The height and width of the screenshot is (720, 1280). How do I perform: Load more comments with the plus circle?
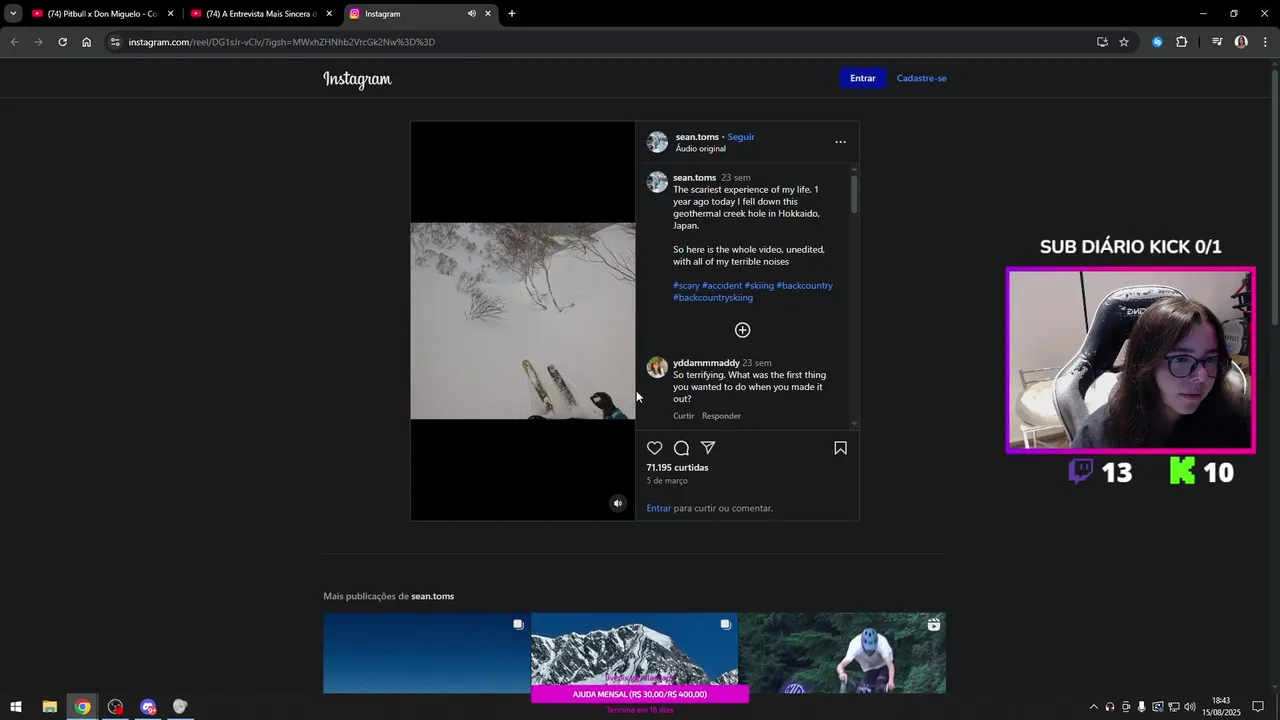click(742, 330)
